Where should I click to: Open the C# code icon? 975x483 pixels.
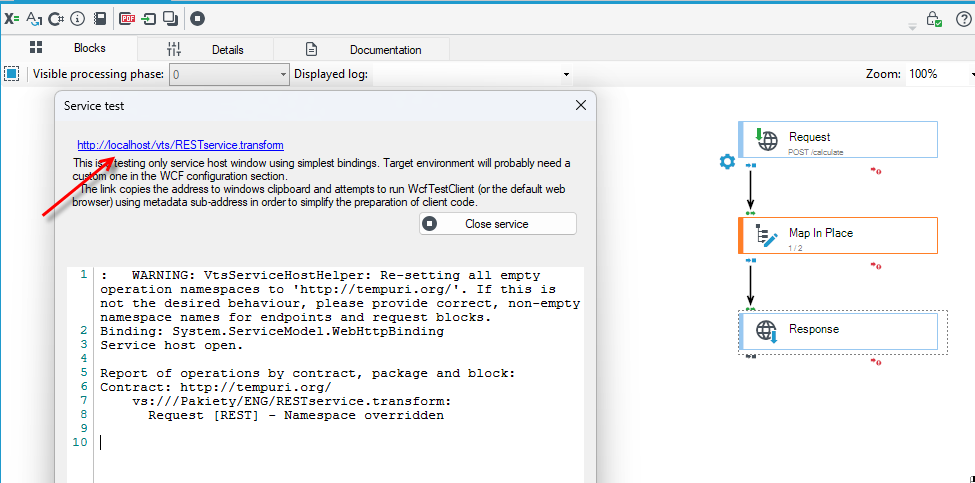pos(56,19)
